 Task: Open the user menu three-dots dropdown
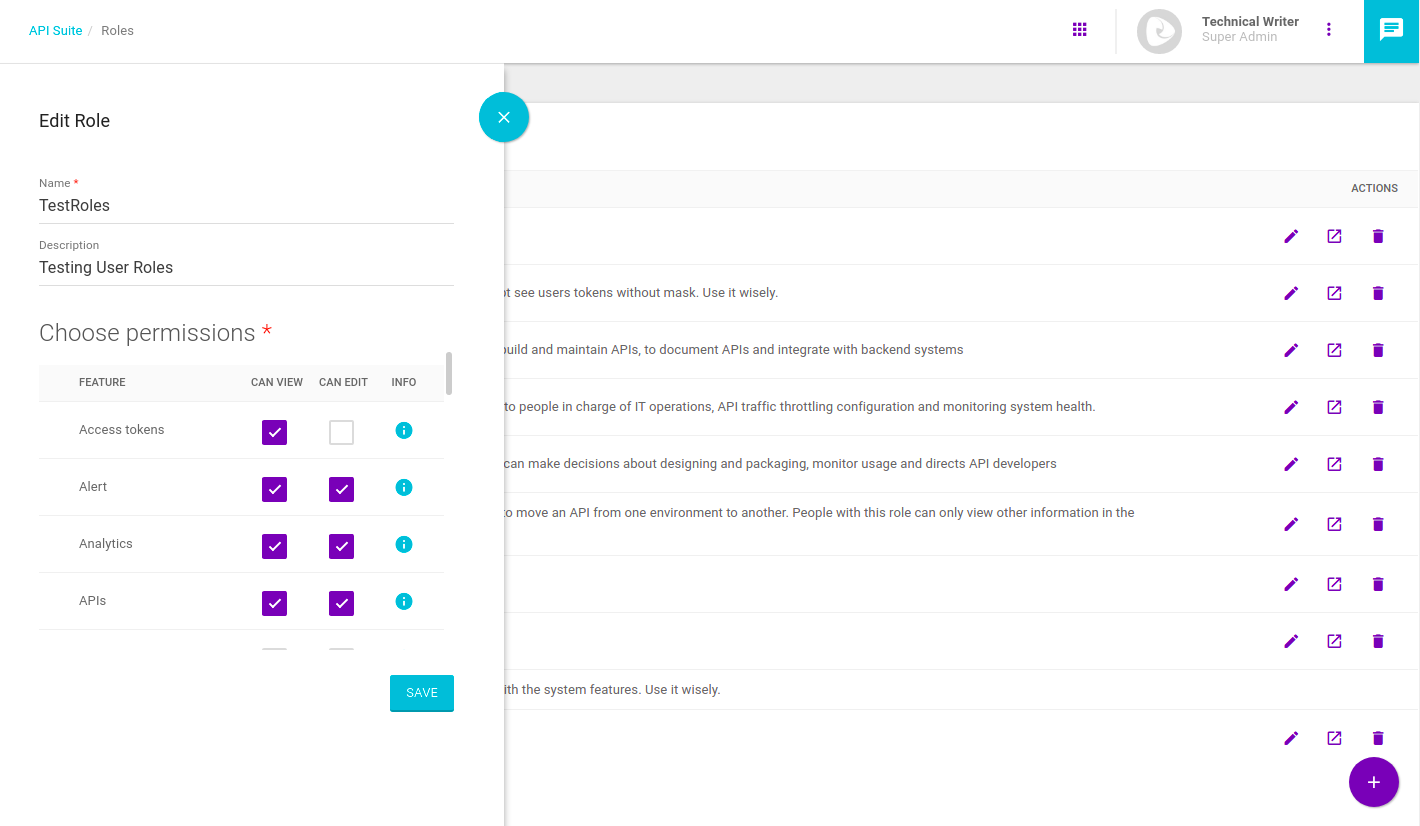pos(1329,30)
